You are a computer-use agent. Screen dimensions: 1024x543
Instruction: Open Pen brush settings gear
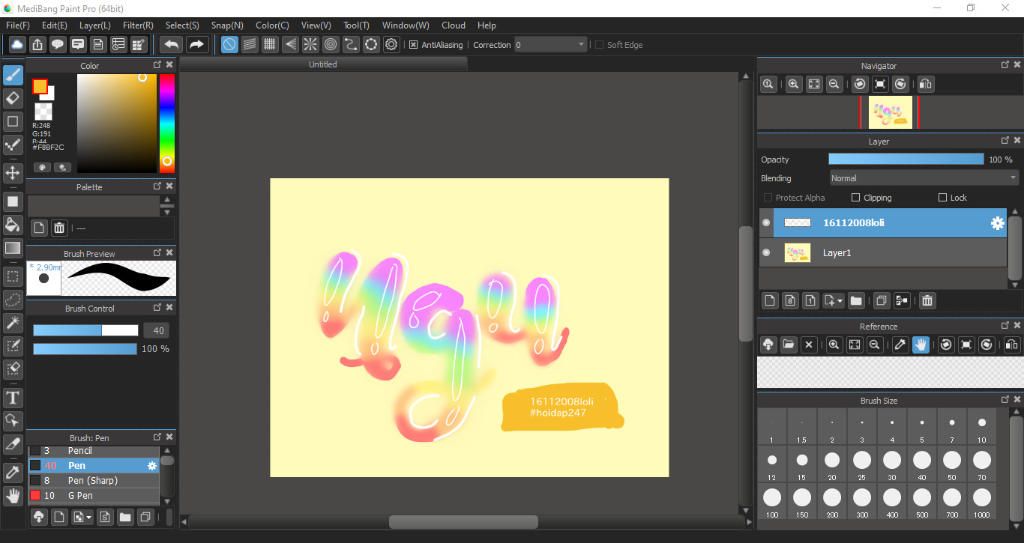(x=152, y=466)
